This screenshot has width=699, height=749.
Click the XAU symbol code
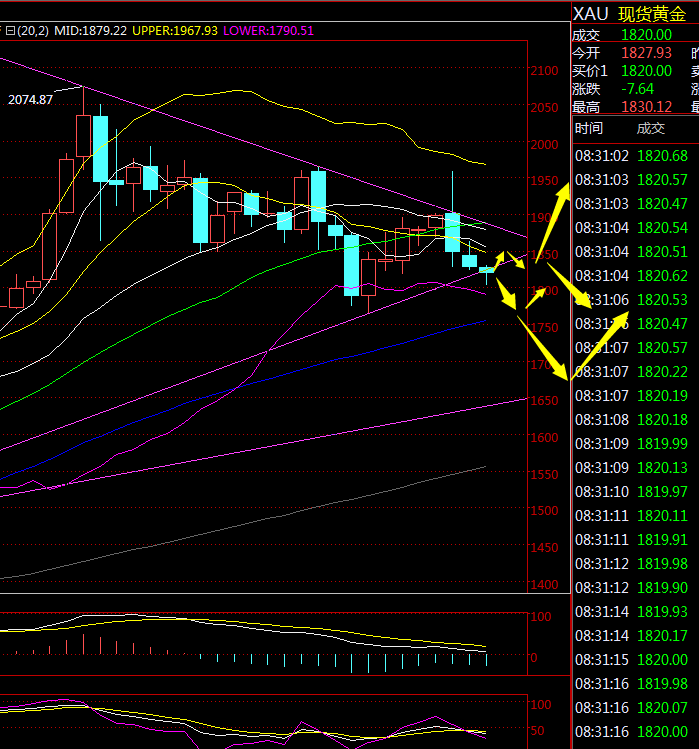point(589,14)
